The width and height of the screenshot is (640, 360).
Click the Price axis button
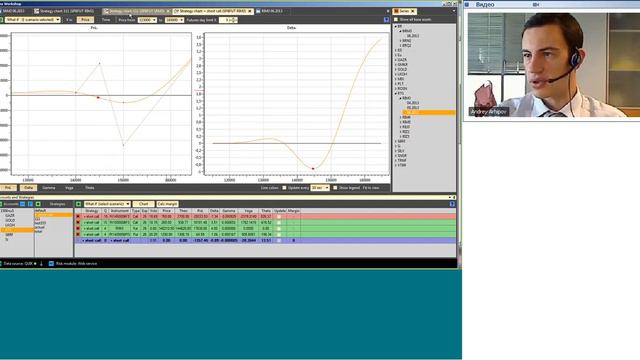click(x=85, y=20)
